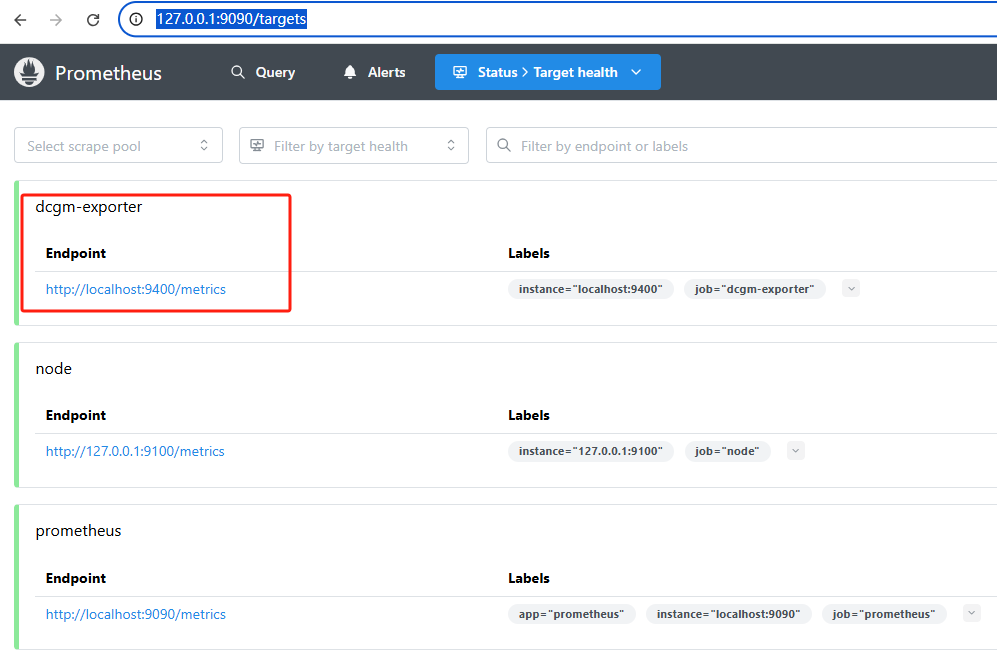997x653 pixels.
Task: Click the Filter by endpoint or labels field
Action: click(750, 146)
